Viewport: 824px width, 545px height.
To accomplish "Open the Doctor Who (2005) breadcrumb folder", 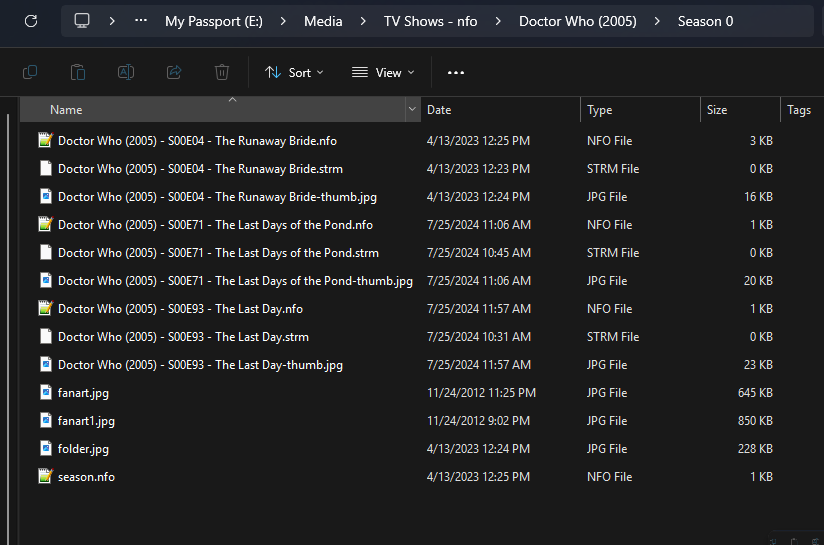I will pos(577,21).
